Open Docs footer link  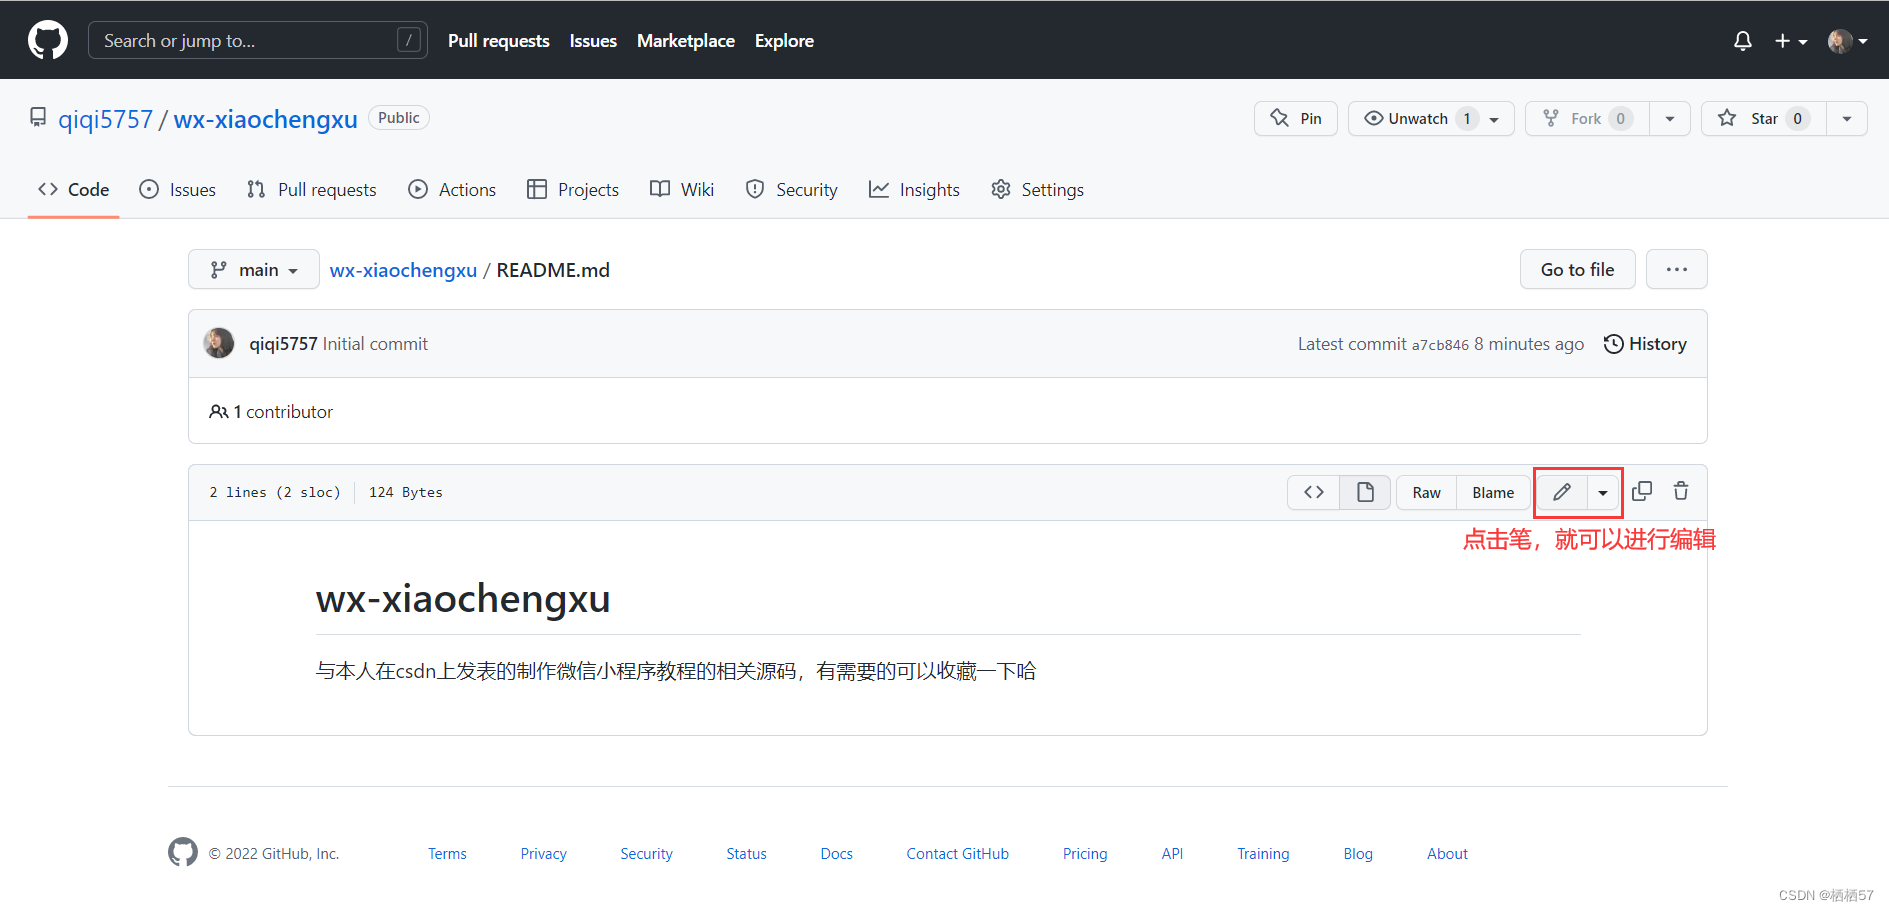(836, 853)
